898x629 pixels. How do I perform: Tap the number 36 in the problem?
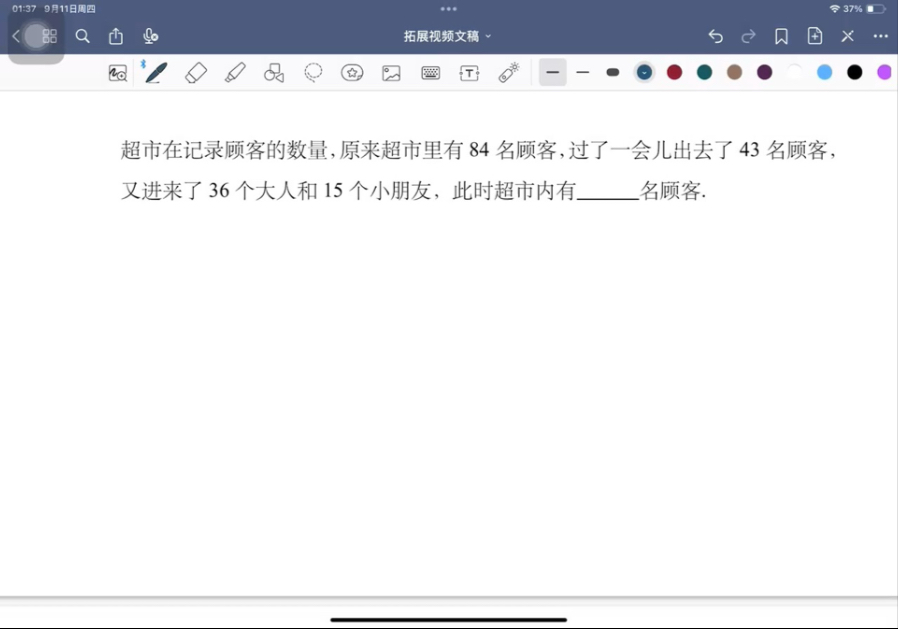[219, 191]
